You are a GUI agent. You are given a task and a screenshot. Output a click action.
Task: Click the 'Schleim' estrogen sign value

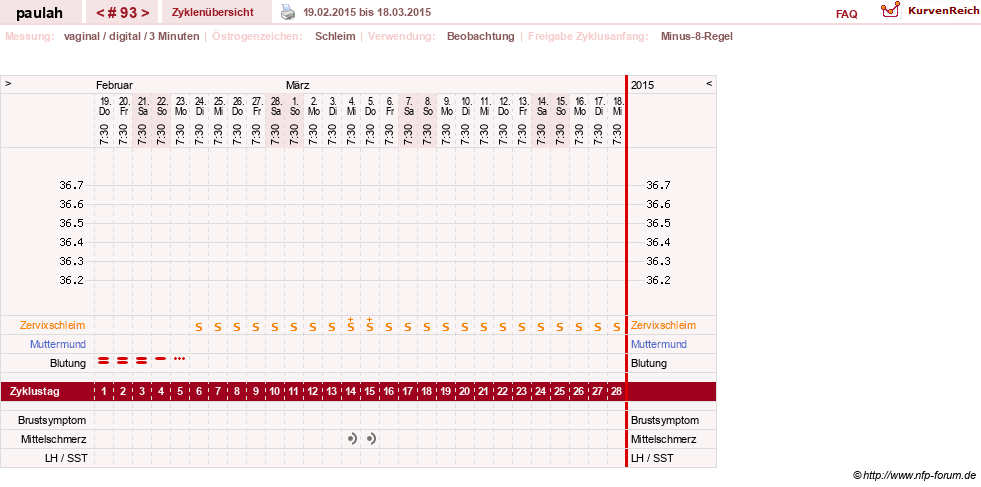click(x=335, y=36)
